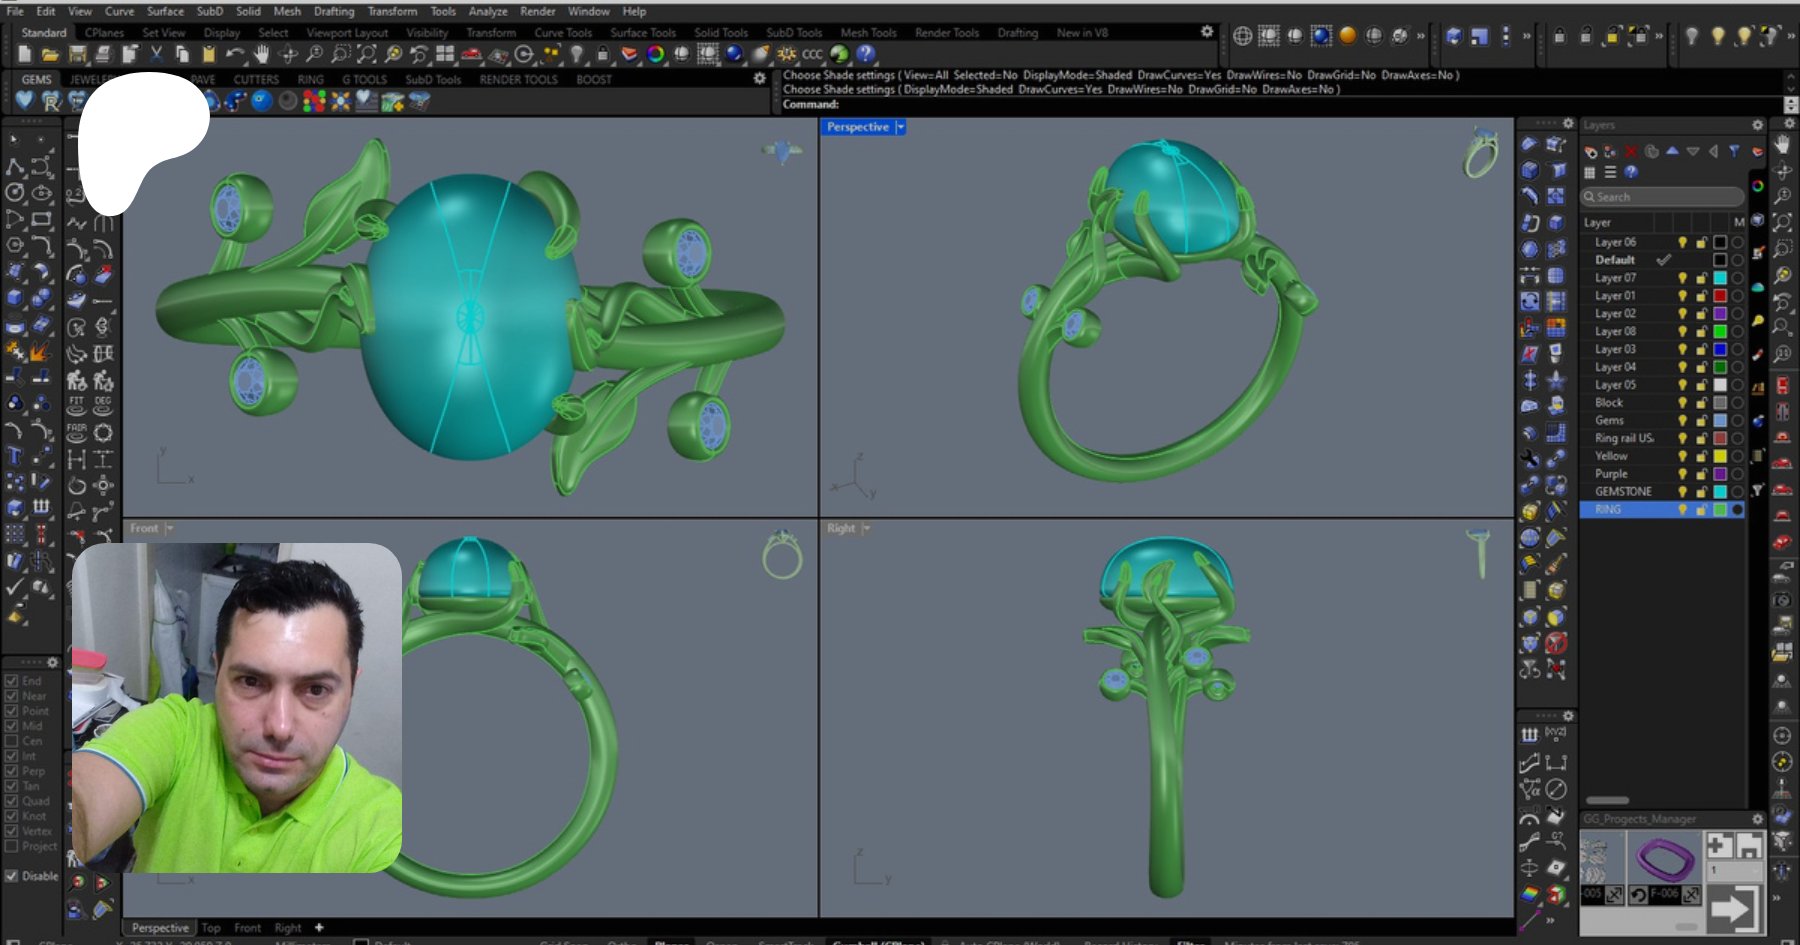Open the Help question mark icon in toolbar
The width and height of the screenshot is (1800, 945).
866,54
